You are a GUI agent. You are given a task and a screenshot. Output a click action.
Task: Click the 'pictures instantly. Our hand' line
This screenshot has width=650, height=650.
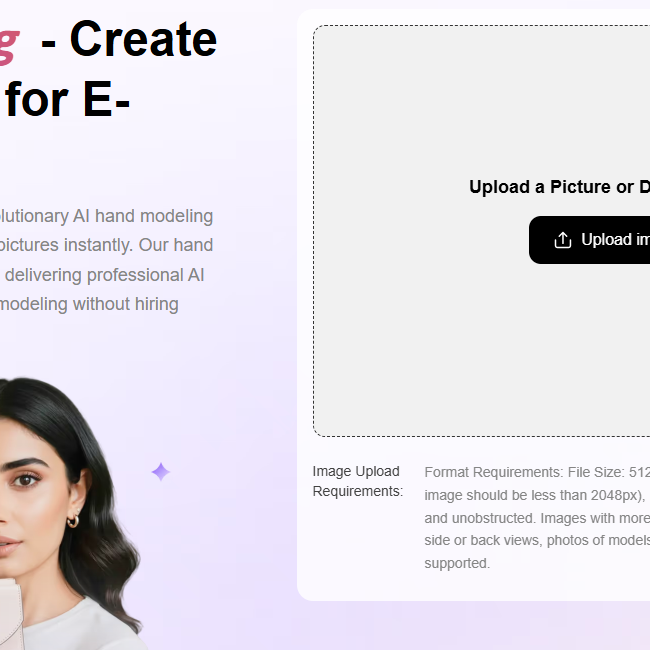pyautogui.click(x=107, y=245)
